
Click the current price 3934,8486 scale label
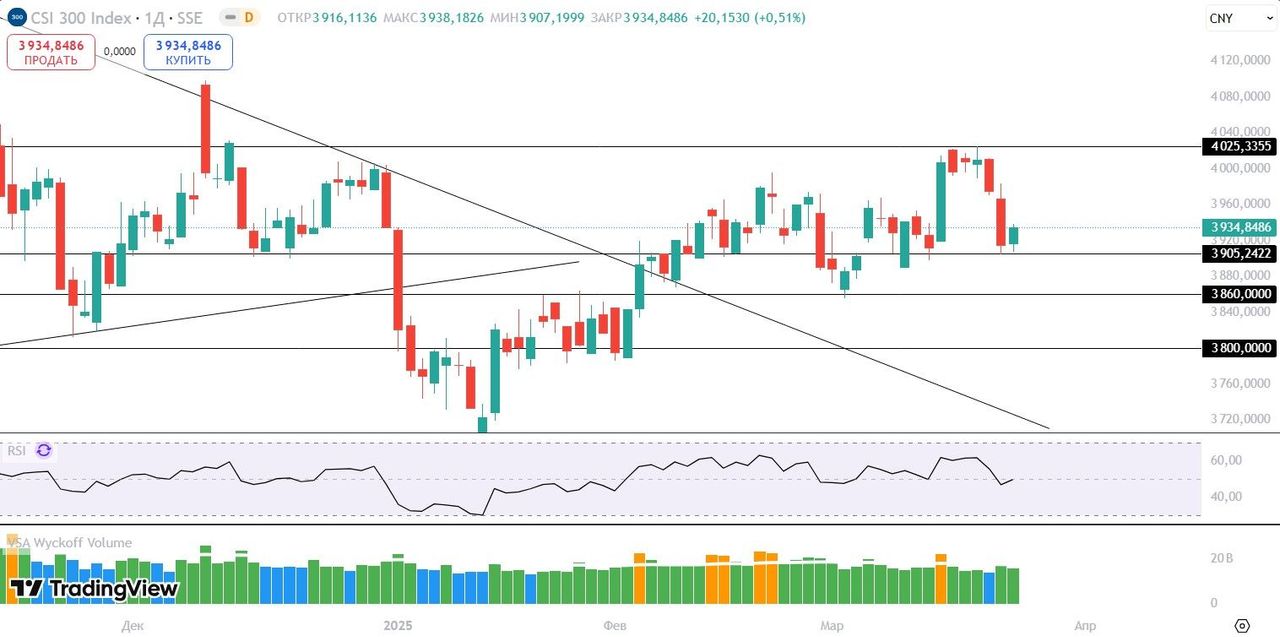pos(1240,227)
